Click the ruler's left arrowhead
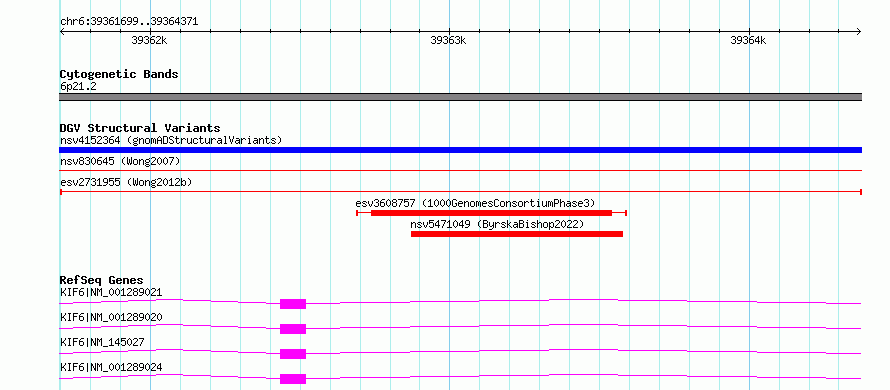The width and height of the screenshot is (890, 390). 62,32
